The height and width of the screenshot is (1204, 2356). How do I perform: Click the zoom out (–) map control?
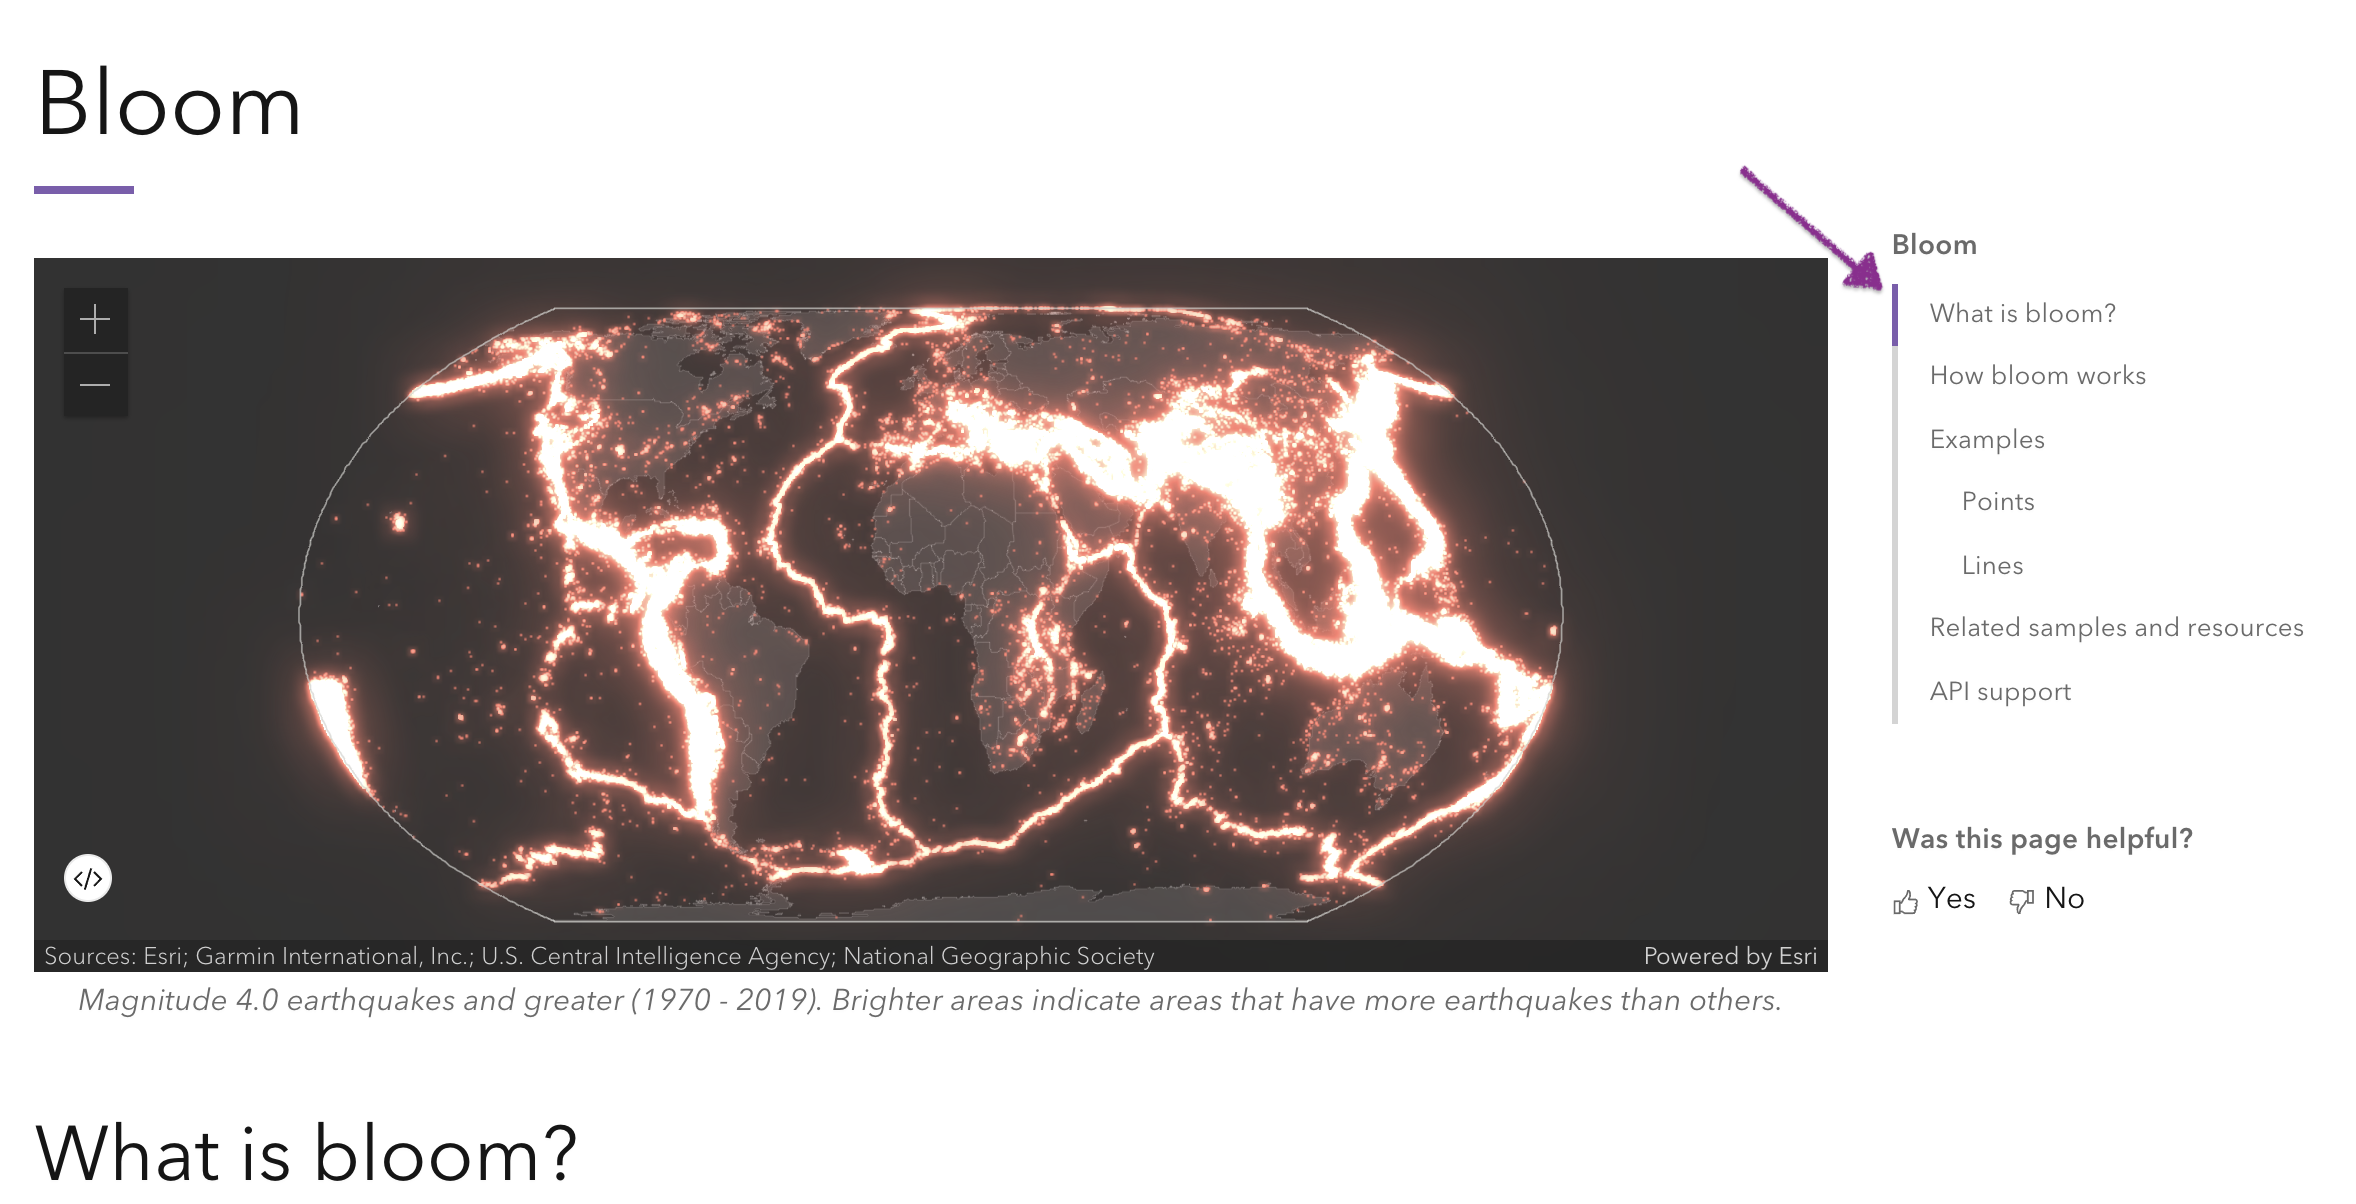pos(95,382)
